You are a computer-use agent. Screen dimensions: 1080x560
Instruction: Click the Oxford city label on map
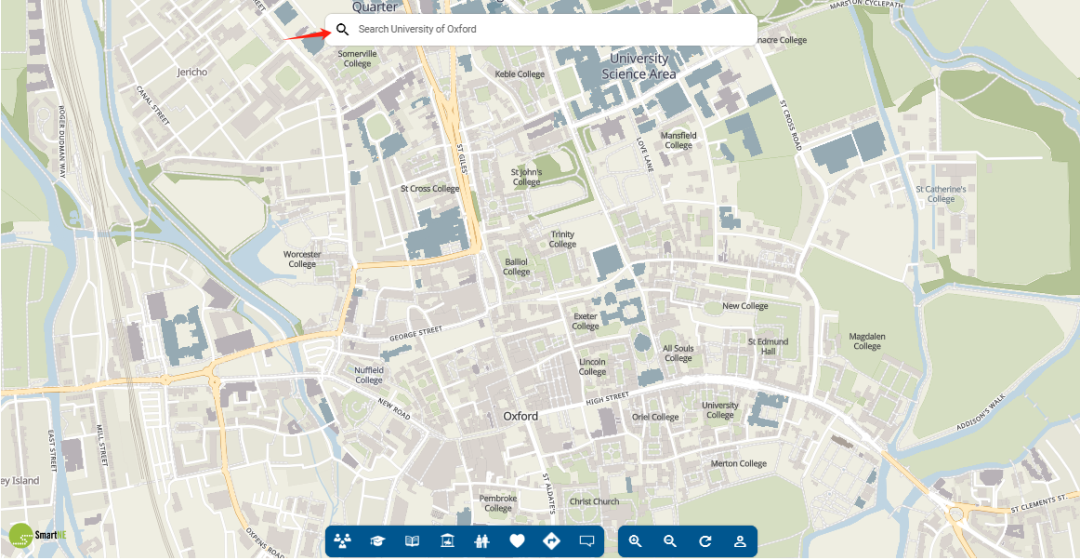coord(521,416)
